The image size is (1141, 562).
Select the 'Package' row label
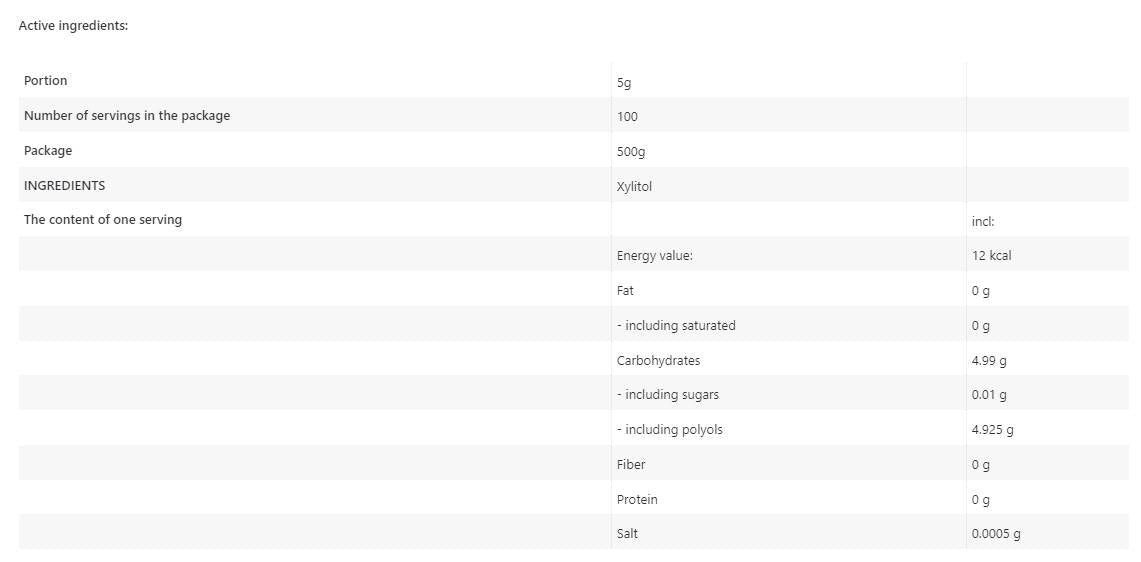coord(48,151)
